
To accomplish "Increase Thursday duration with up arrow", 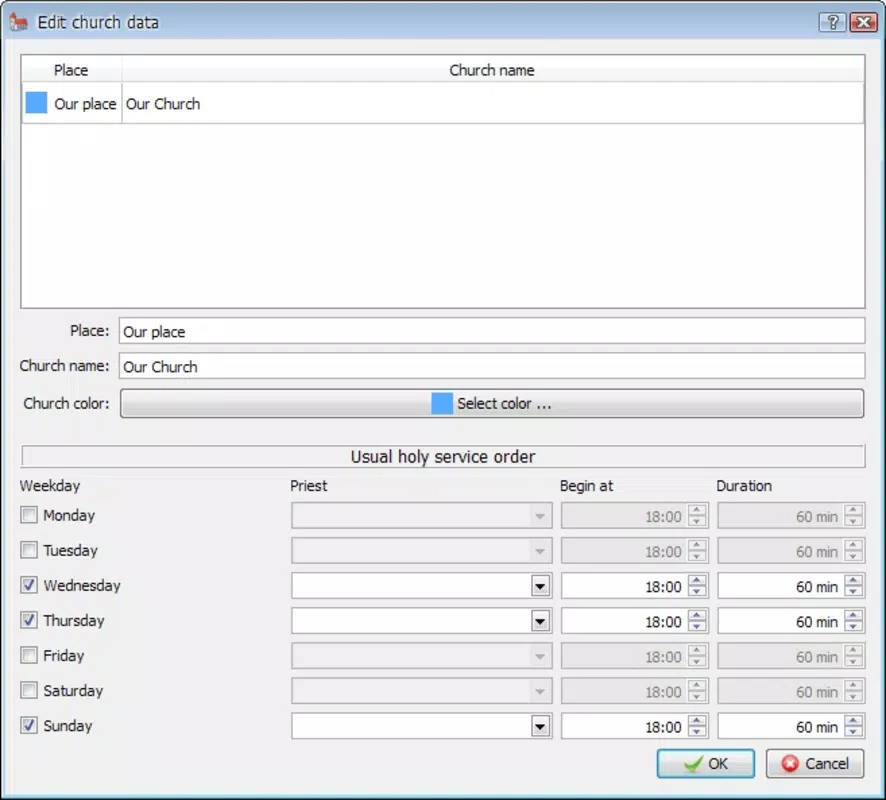I will [x=854, y=615].
